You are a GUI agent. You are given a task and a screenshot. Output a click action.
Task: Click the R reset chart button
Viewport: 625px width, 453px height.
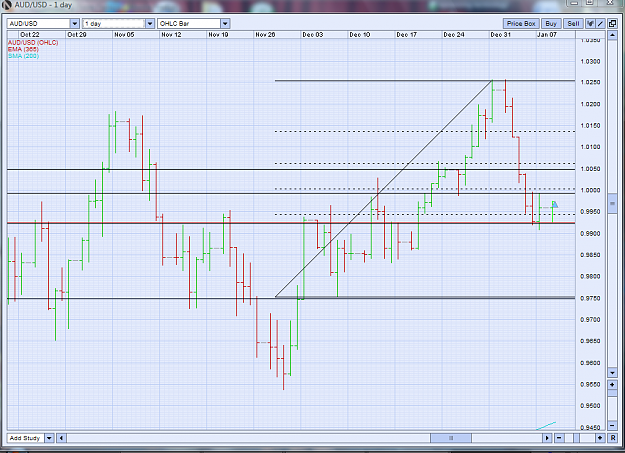coord(613,438)
